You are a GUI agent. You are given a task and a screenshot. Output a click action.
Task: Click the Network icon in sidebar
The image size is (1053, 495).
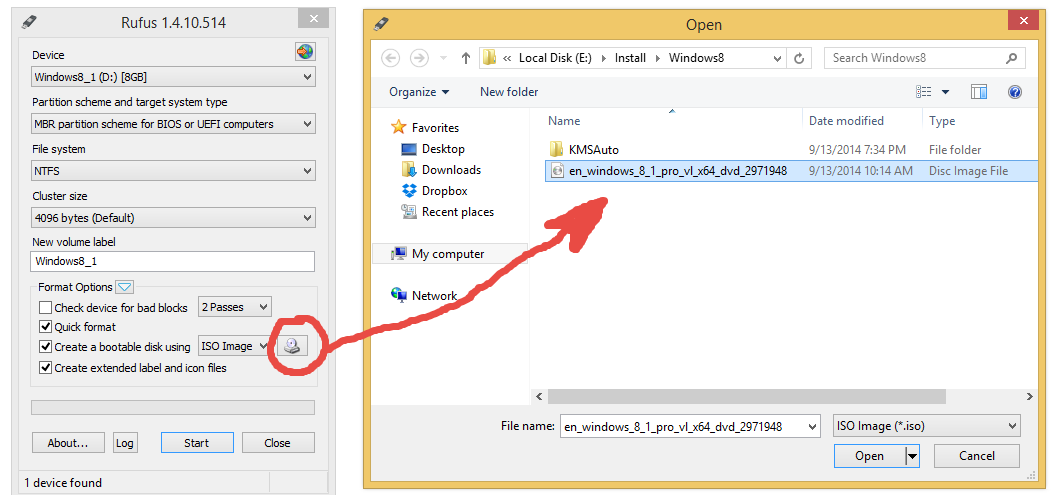(399, 295)
